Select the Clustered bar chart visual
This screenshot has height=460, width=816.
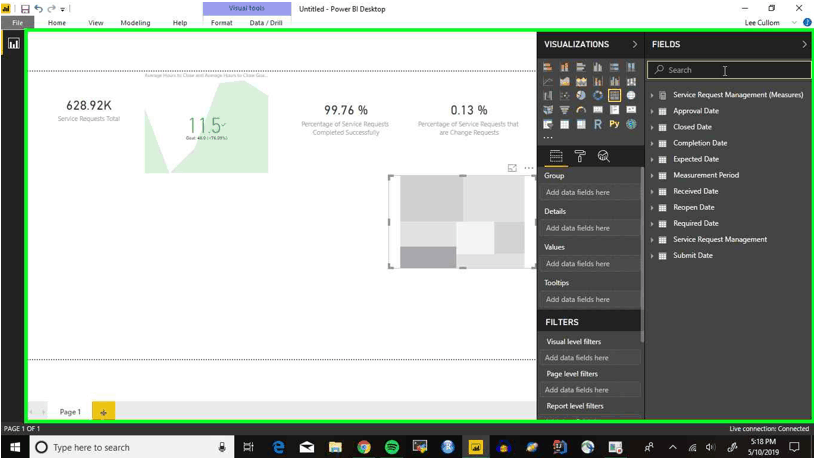pos(581,67)
